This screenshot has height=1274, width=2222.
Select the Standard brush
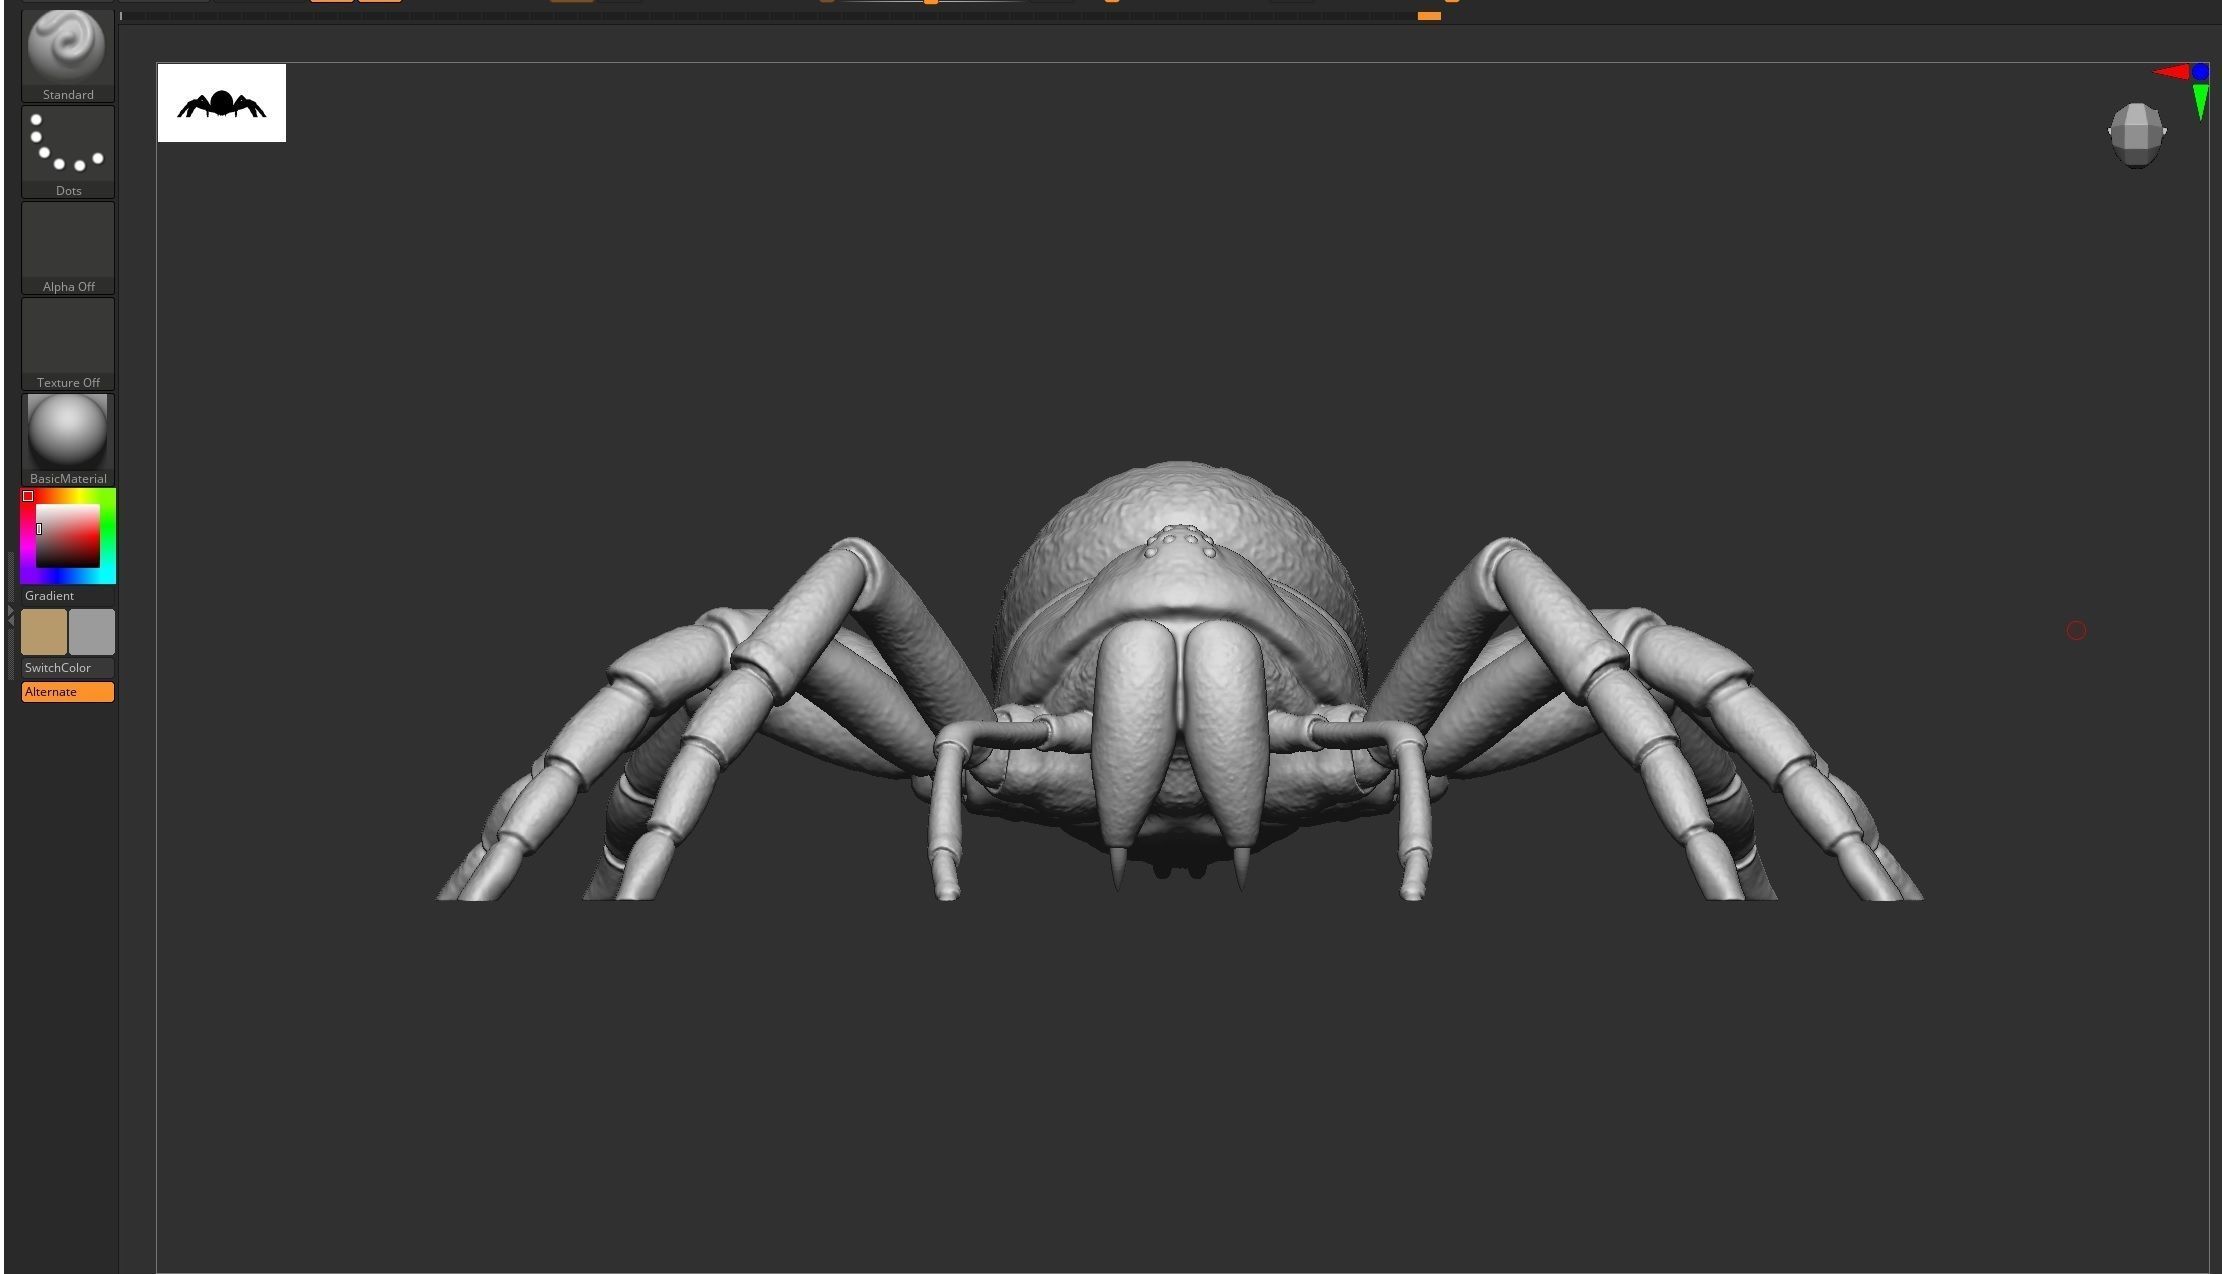click(x=67, y=46)
